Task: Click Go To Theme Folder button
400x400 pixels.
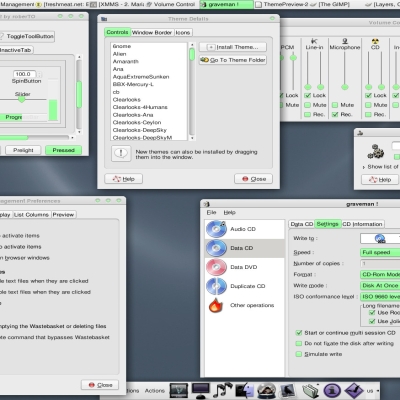Action: click(x=233, y=60)
